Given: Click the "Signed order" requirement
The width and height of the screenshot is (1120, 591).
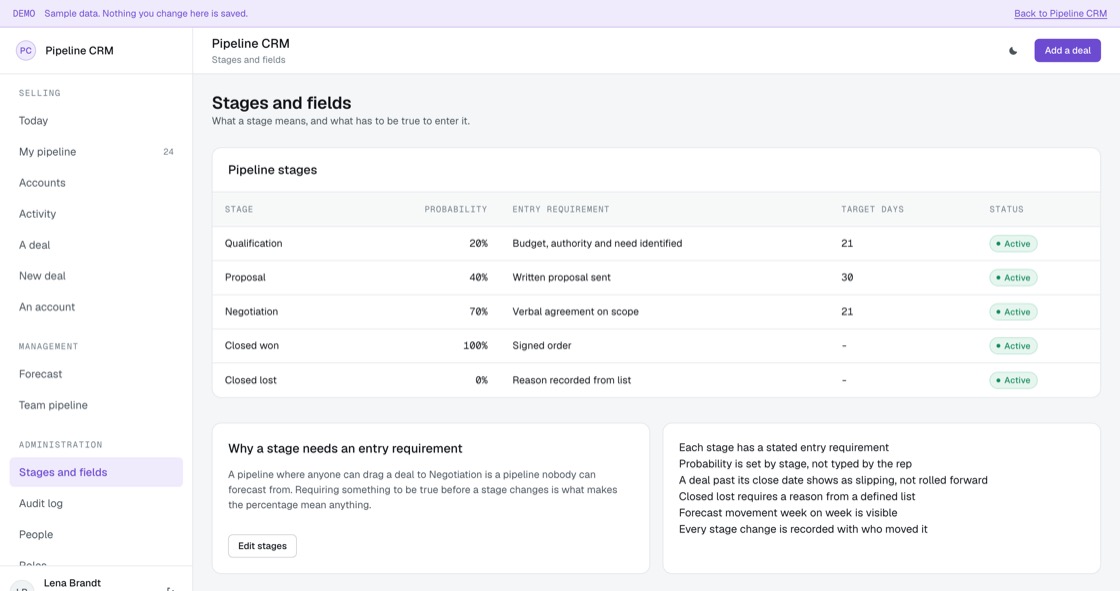Looking at the screenshot, I should [x=542, y=346].
